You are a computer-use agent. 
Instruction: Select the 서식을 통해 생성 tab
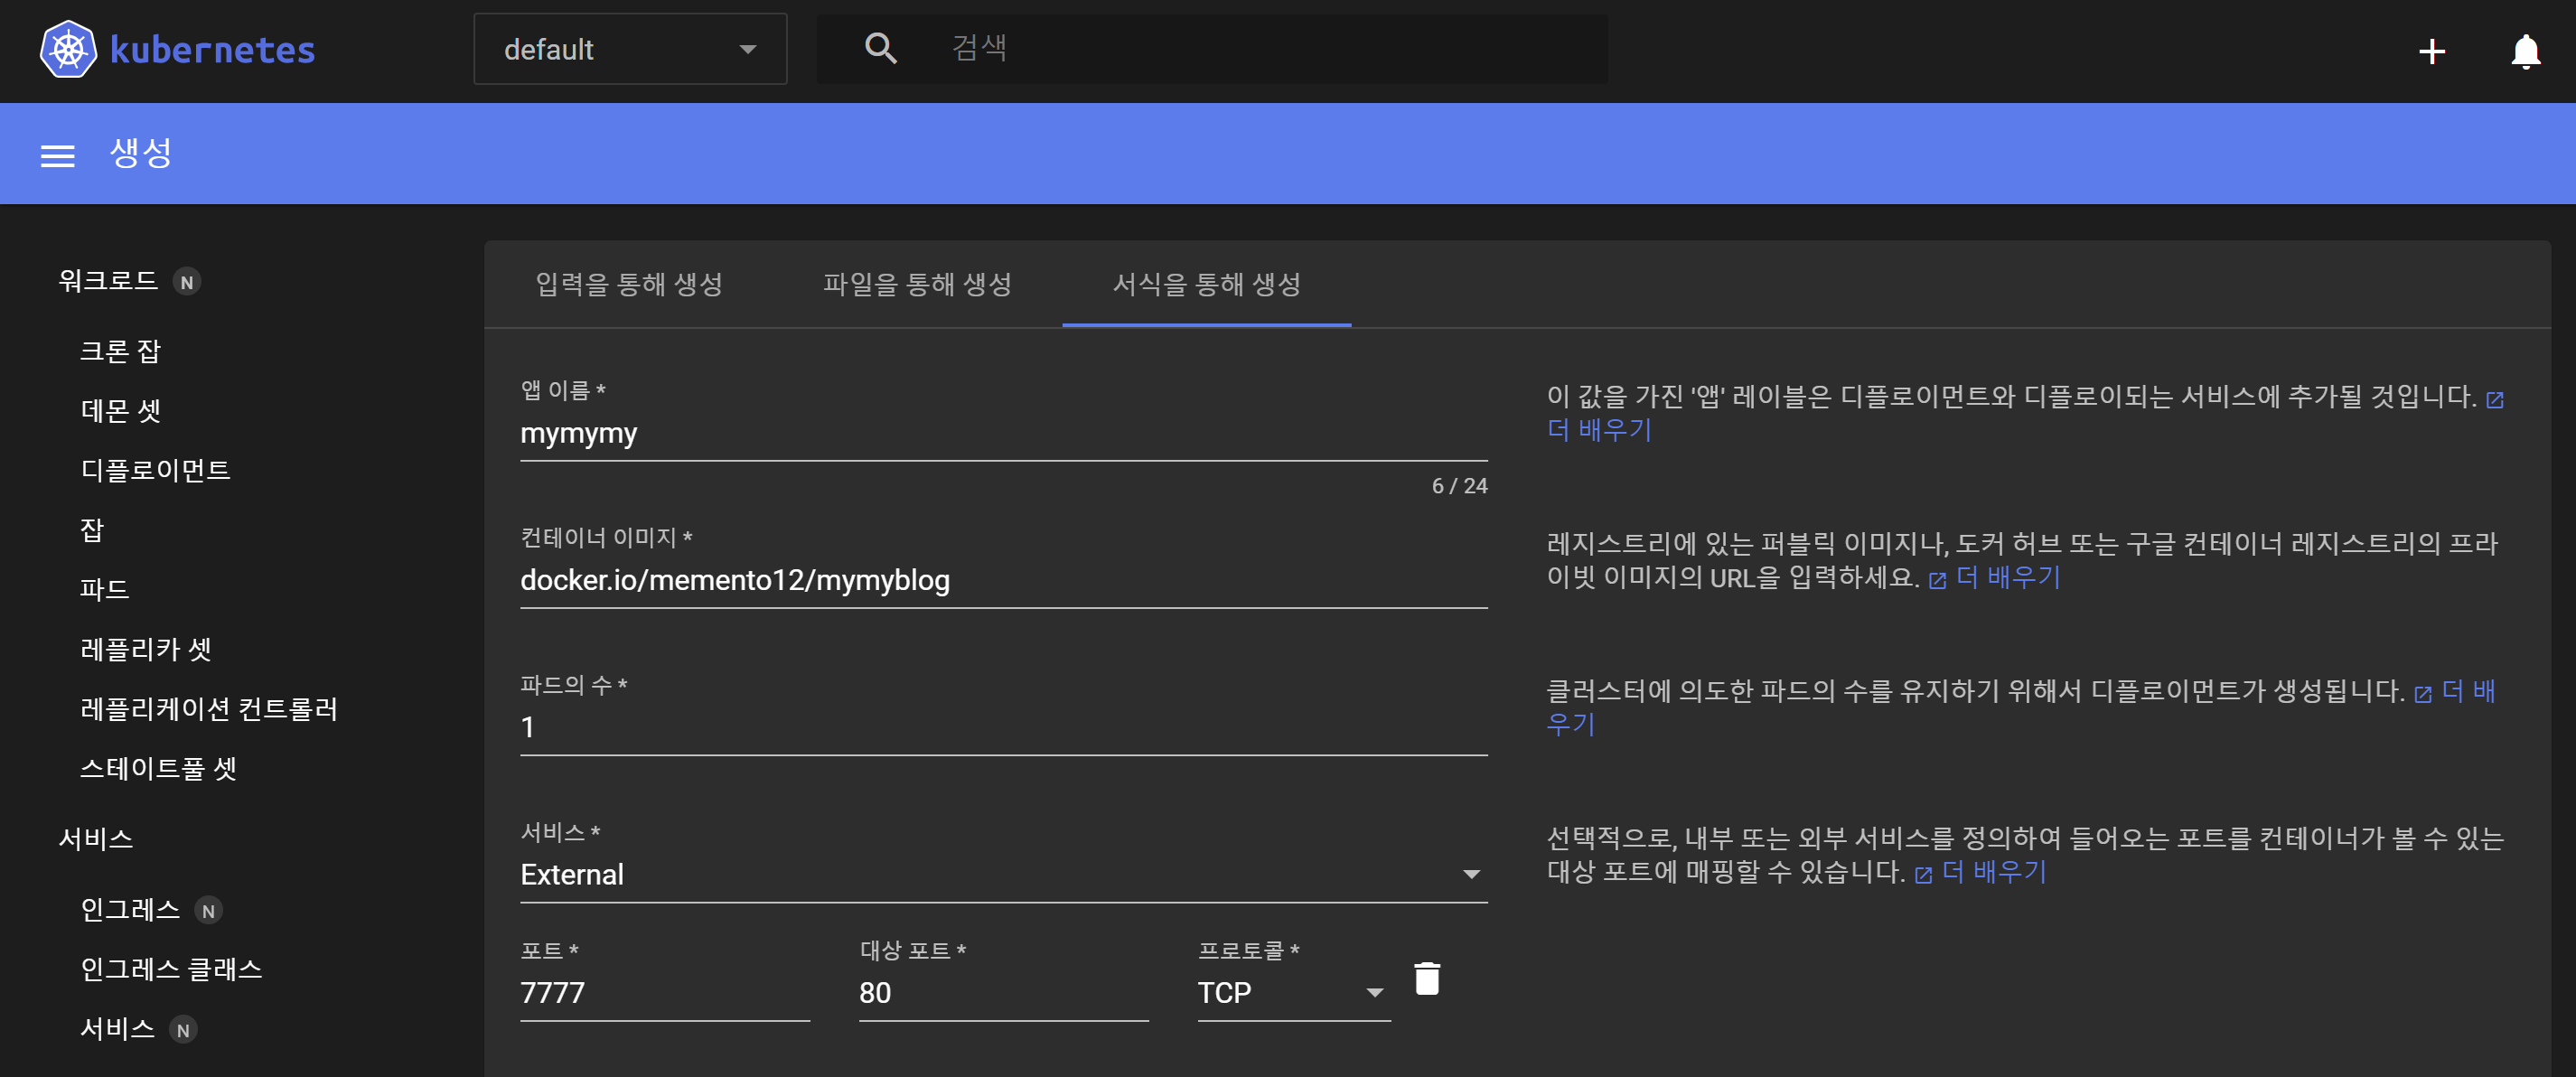[x=1206, y=284]
